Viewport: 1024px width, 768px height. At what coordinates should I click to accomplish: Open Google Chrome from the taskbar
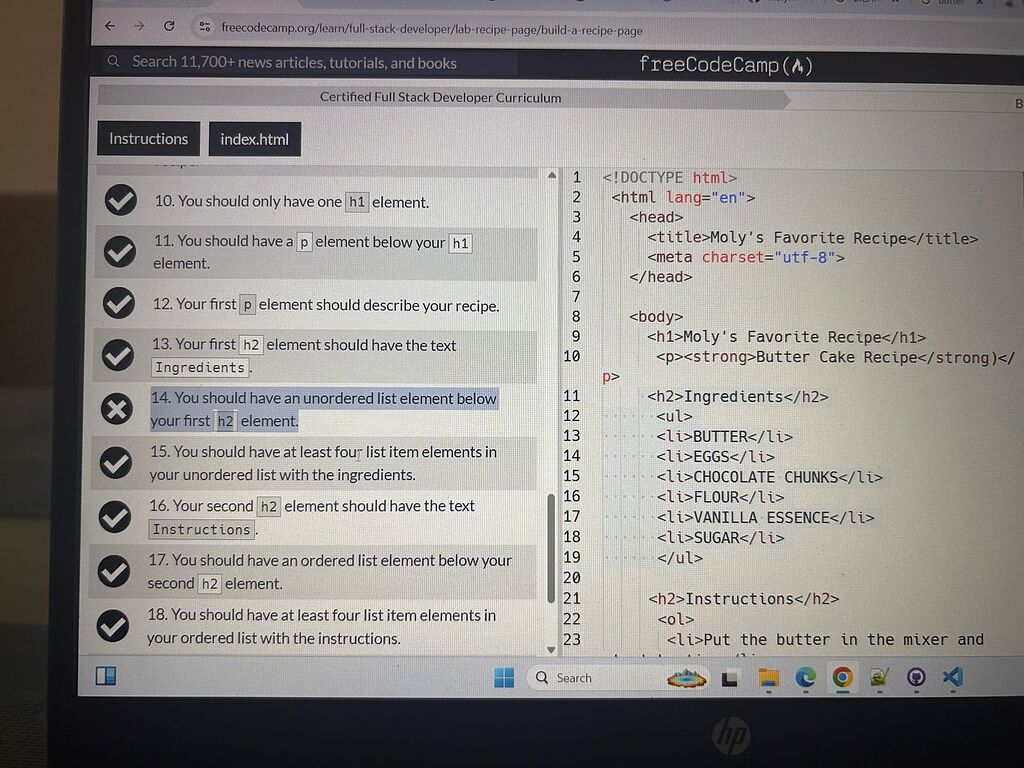click(841, 677)
